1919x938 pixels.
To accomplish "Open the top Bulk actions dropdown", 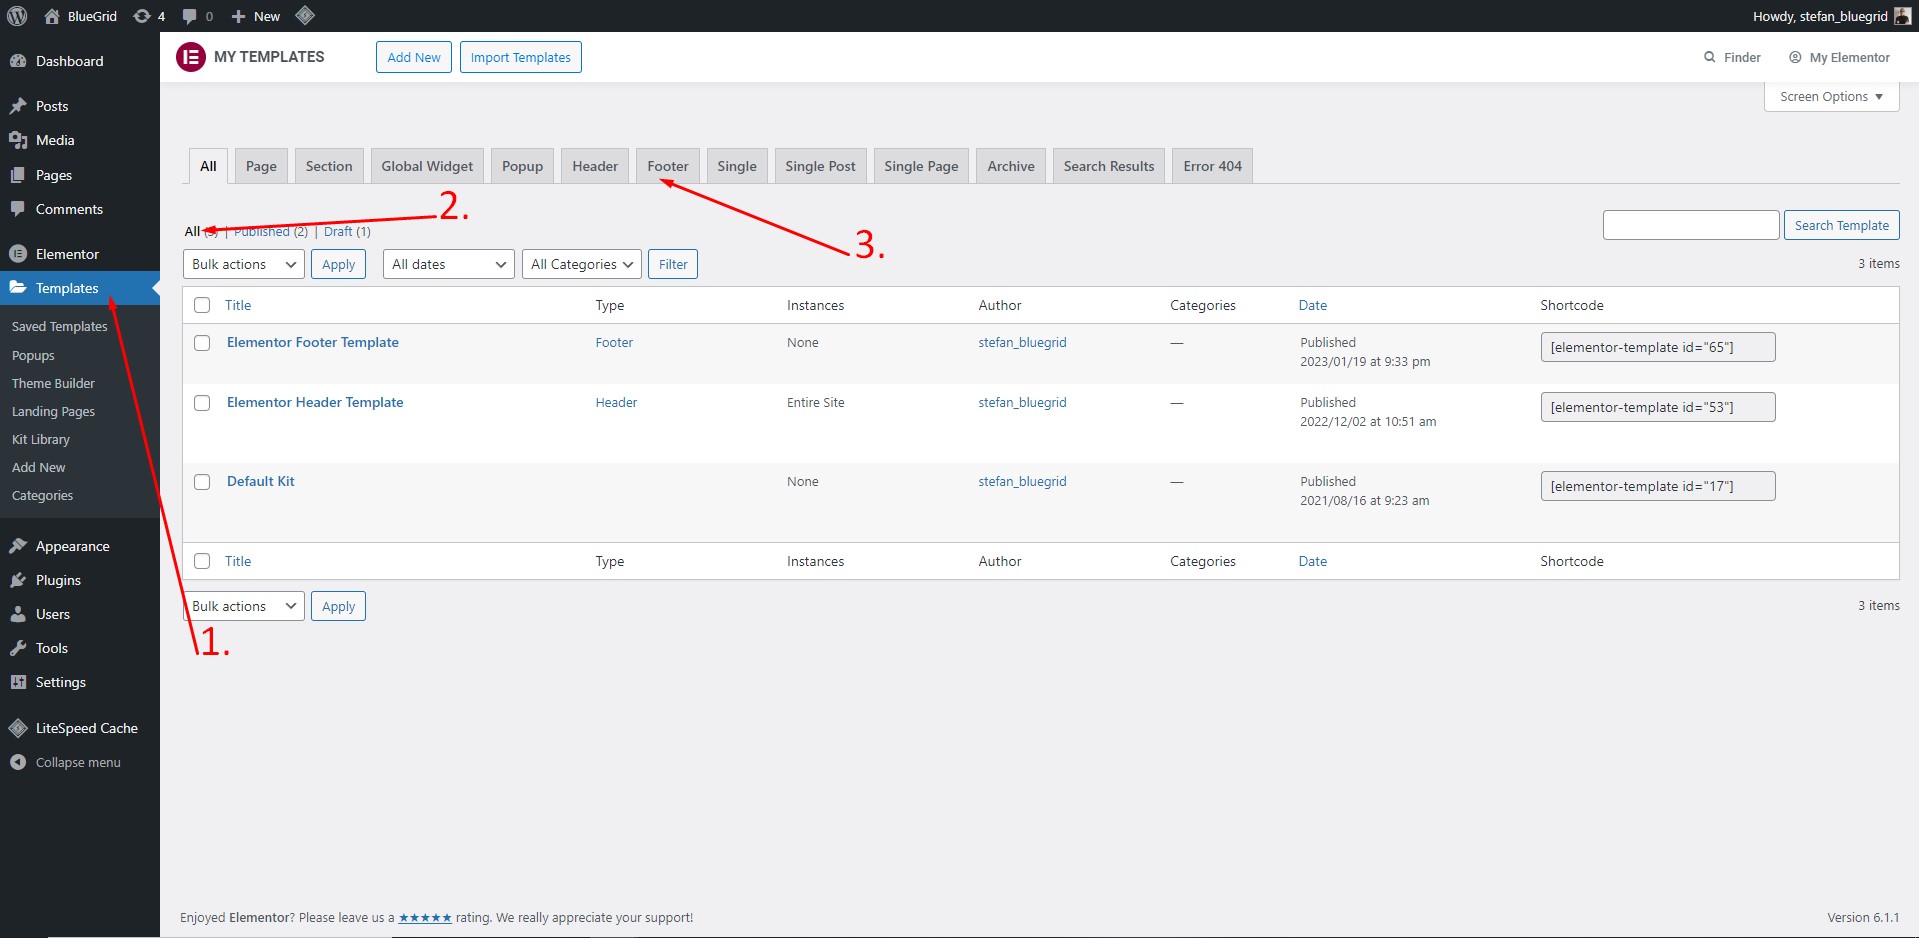I will point(244,264).
